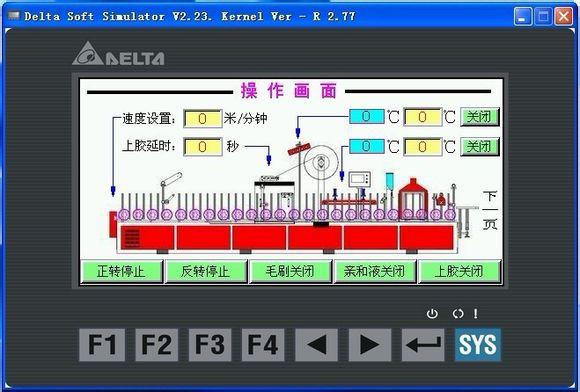
Task: Click the blue SYS key
Action: point(478,345)
